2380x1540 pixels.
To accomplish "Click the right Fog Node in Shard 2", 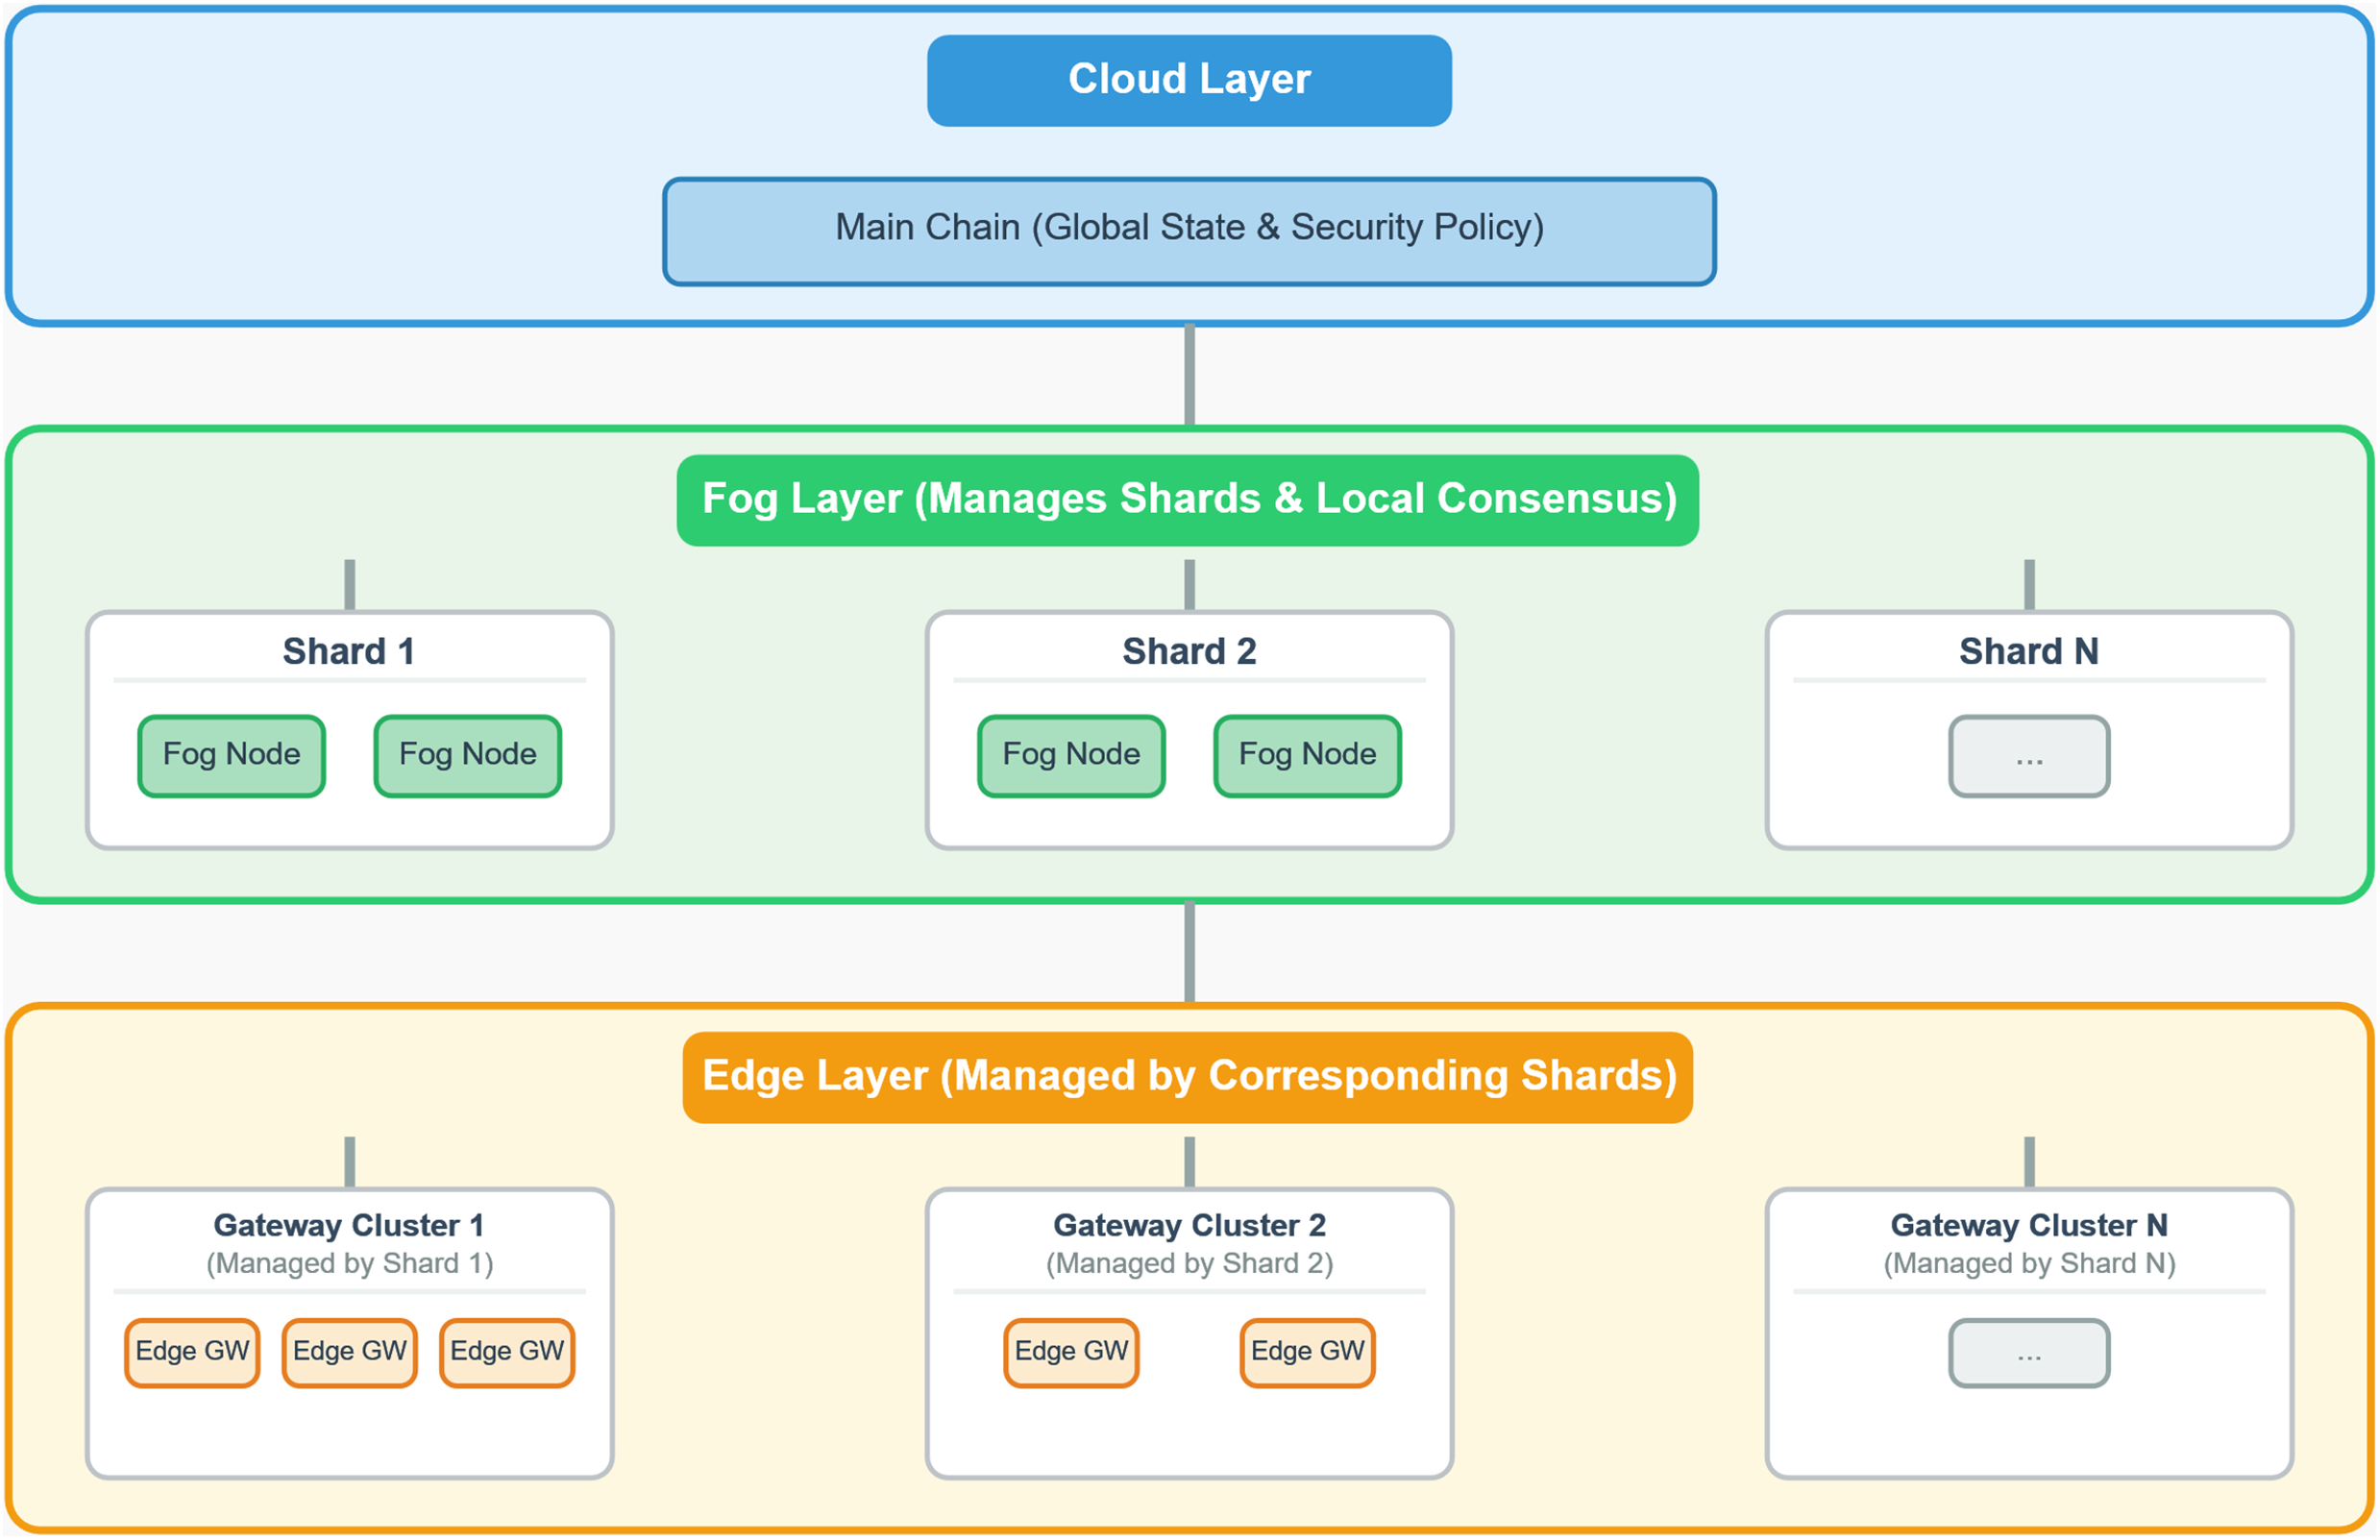I will point(1307,755).
